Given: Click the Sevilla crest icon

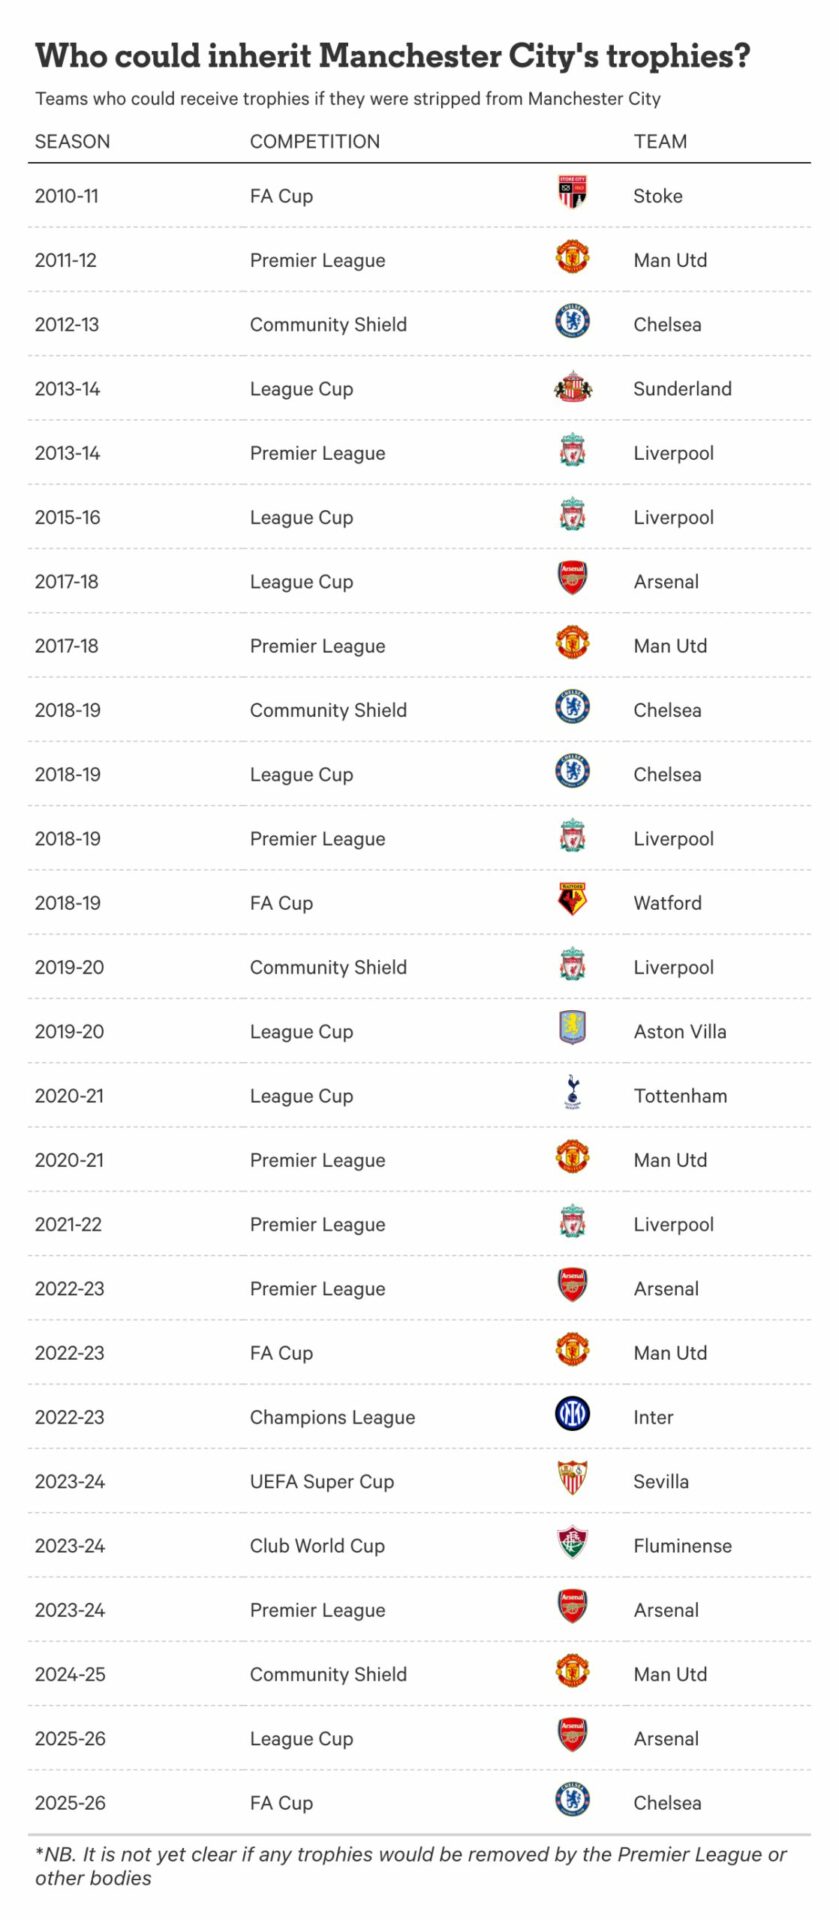Looking at the screenshot, I should tap(572, 1479).
